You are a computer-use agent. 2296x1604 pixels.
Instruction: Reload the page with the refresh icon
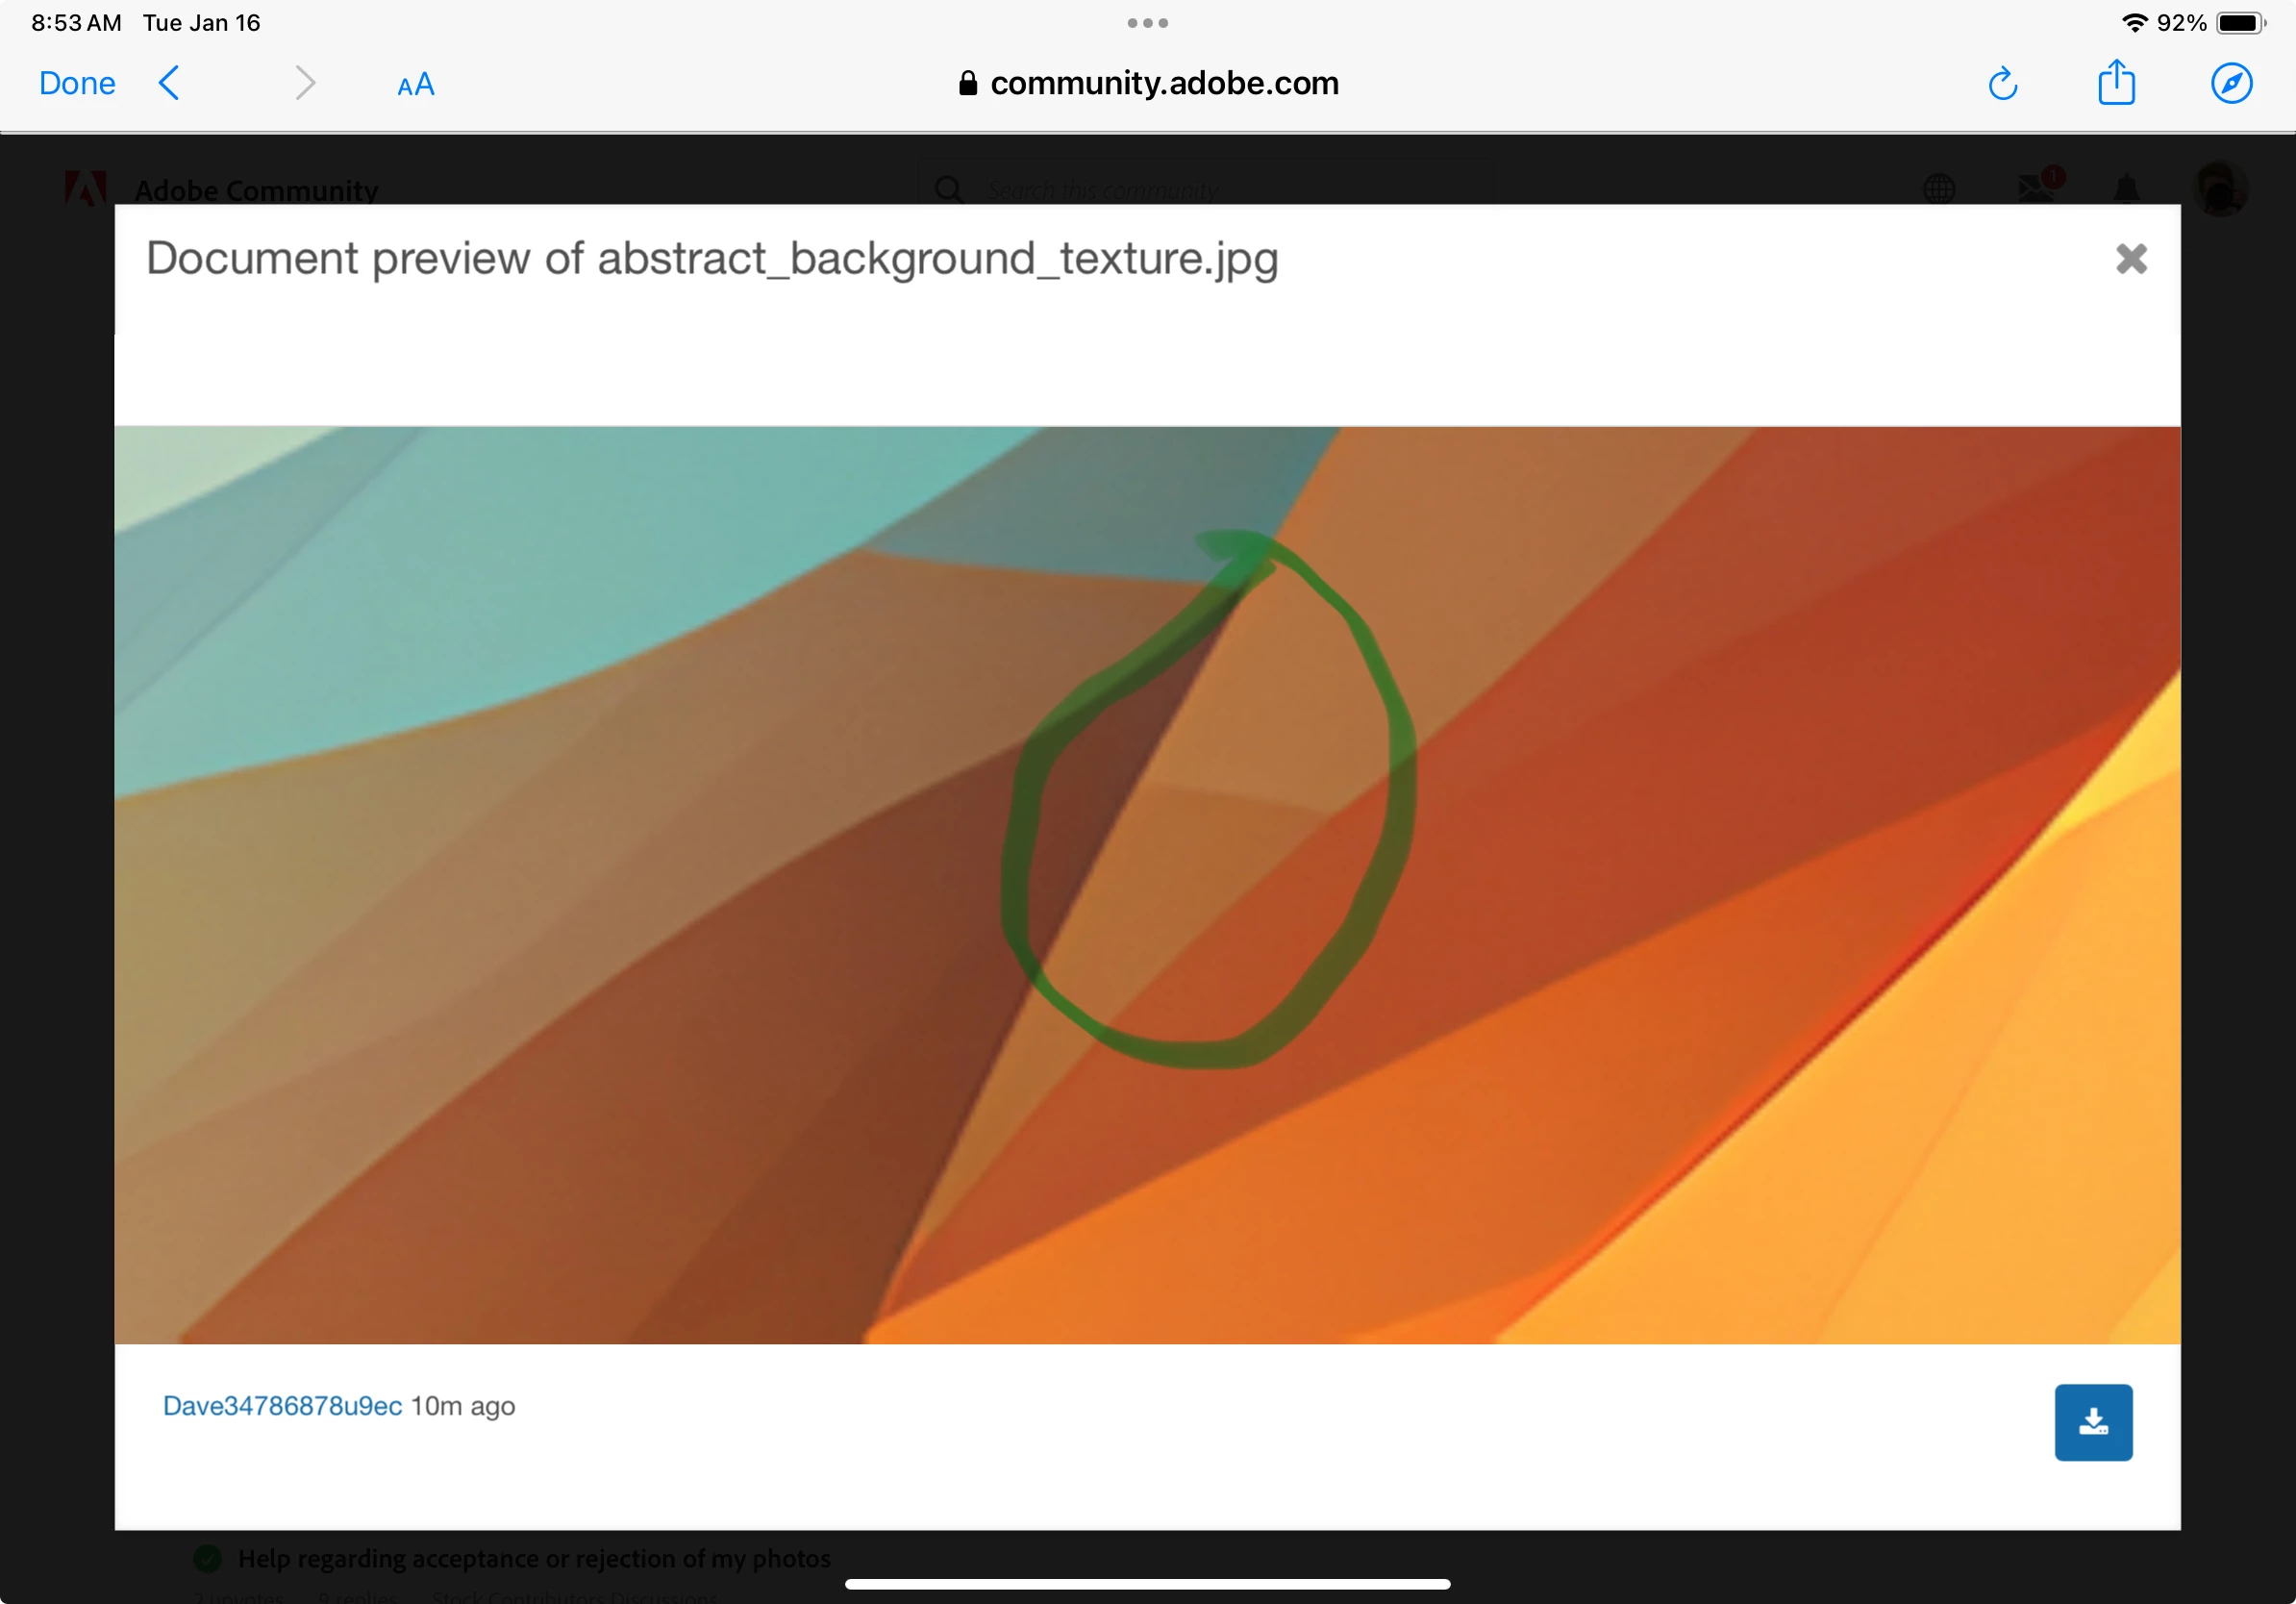tap(2002, 83)
